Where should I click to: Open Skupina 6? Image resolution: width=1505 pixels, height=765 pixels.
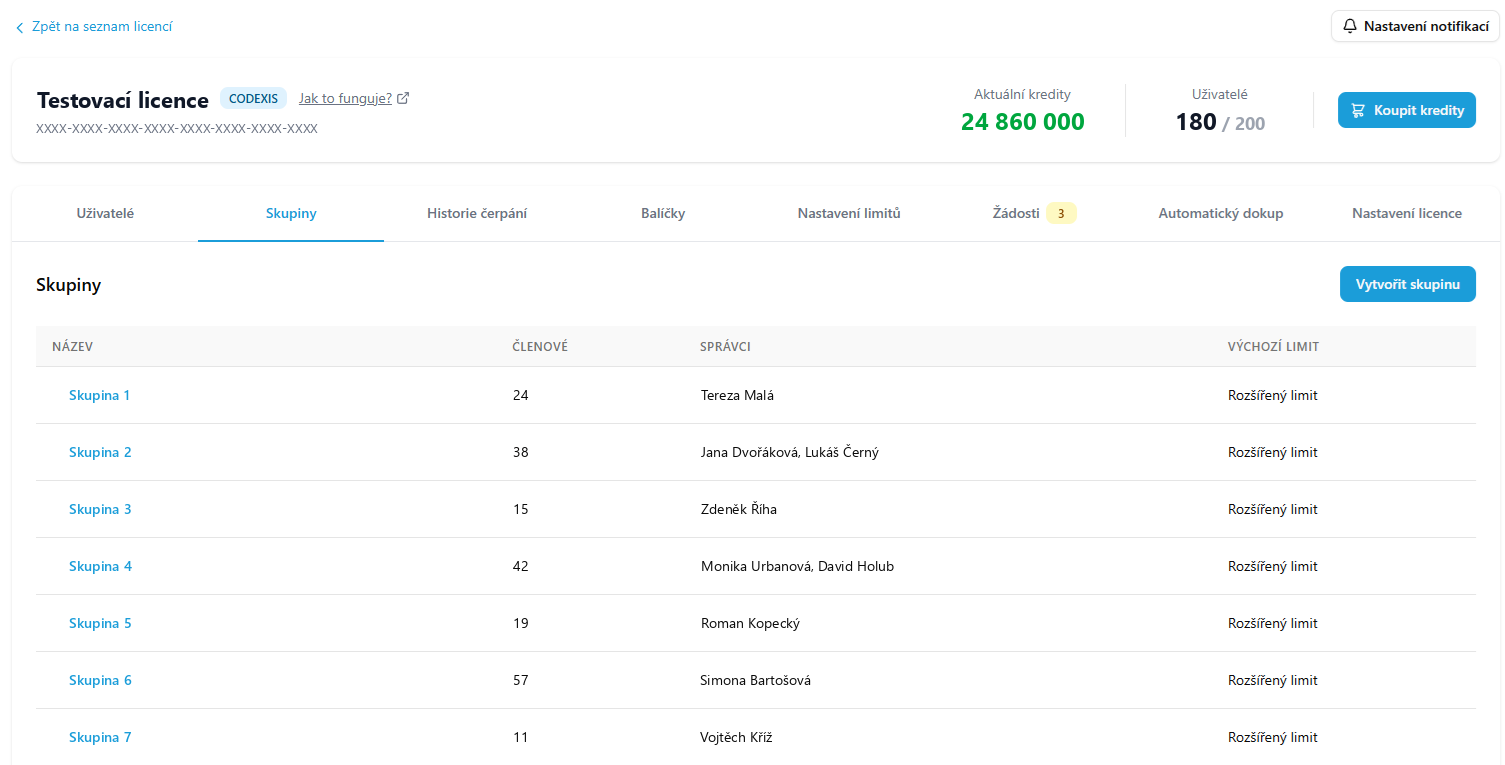click(x=100, y=680)
